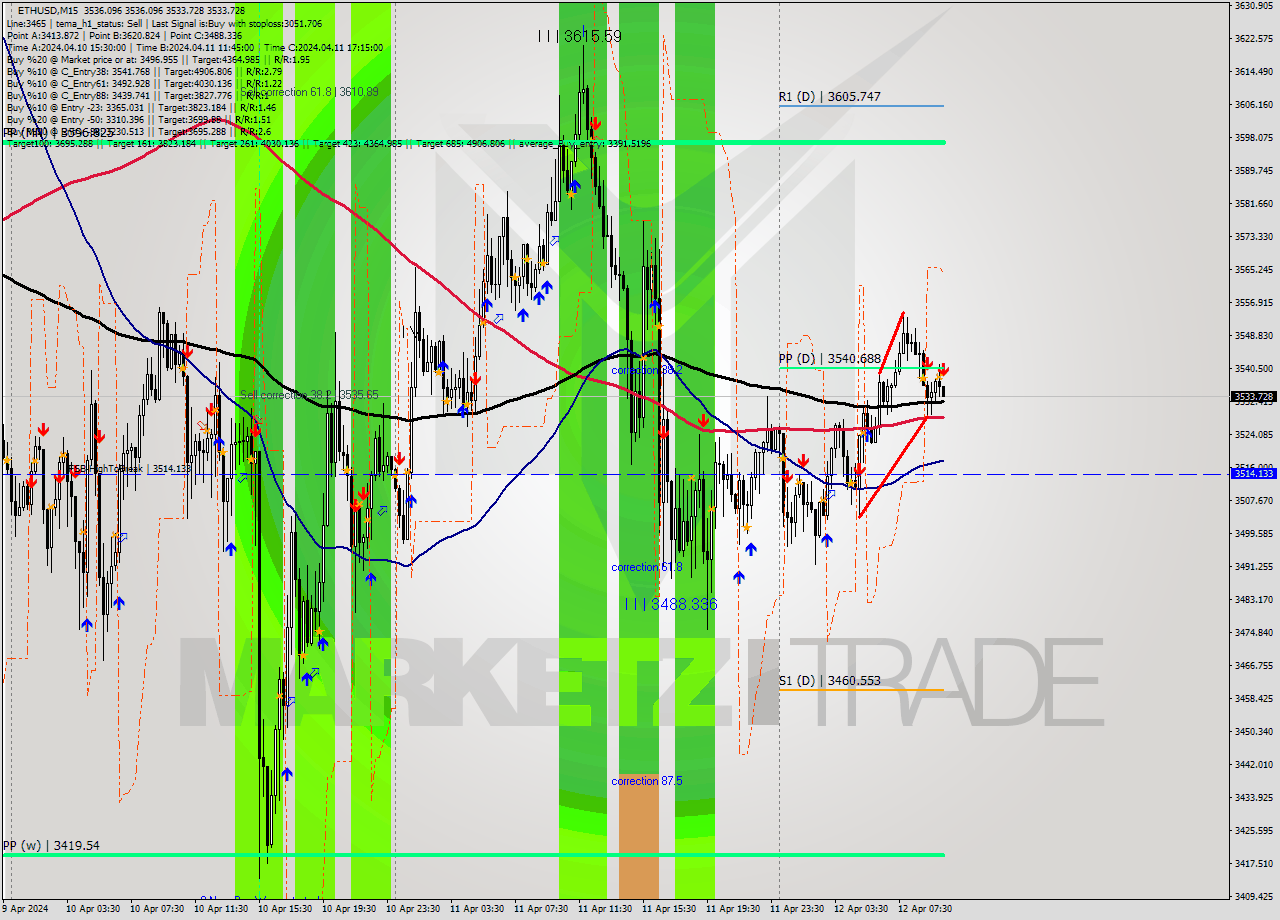The height and width of the screenshot is (920, 1280).
Task: Click Sell correction 61.8 | 3610.89 label
Action: coord(309,92)
